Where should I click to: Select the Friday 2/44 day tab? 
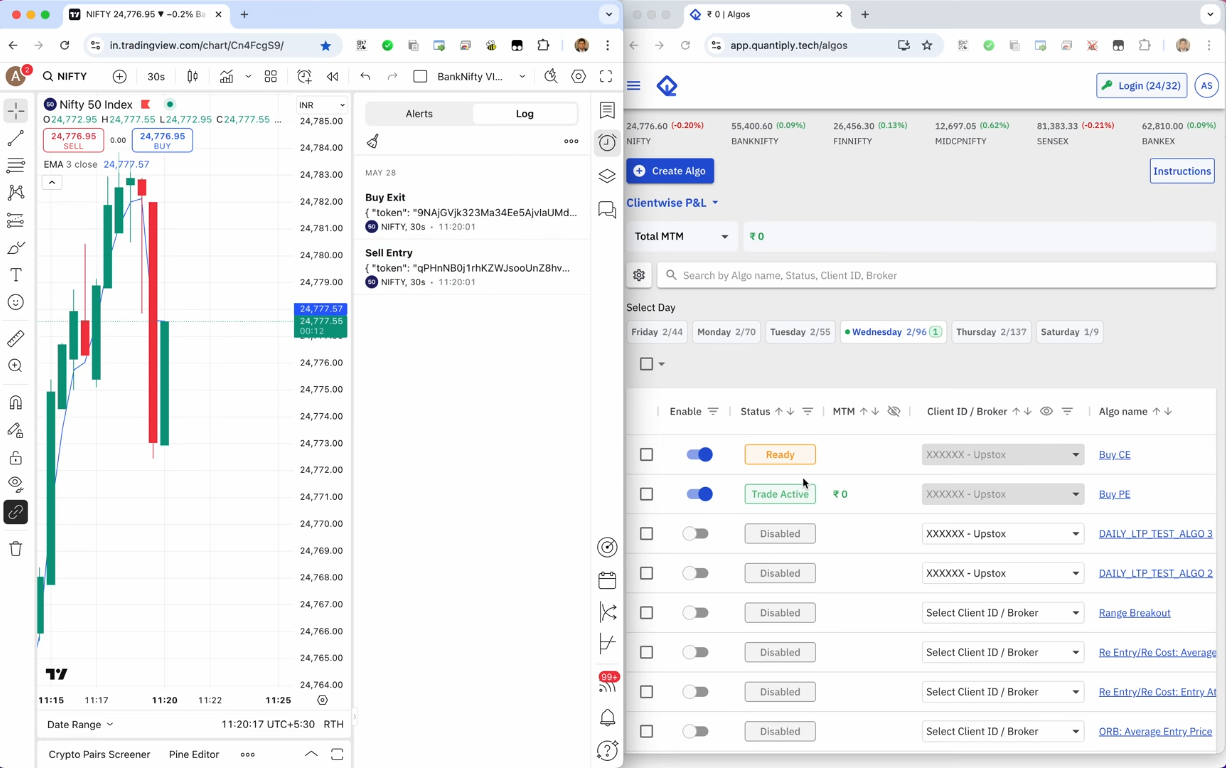point(657,332)
